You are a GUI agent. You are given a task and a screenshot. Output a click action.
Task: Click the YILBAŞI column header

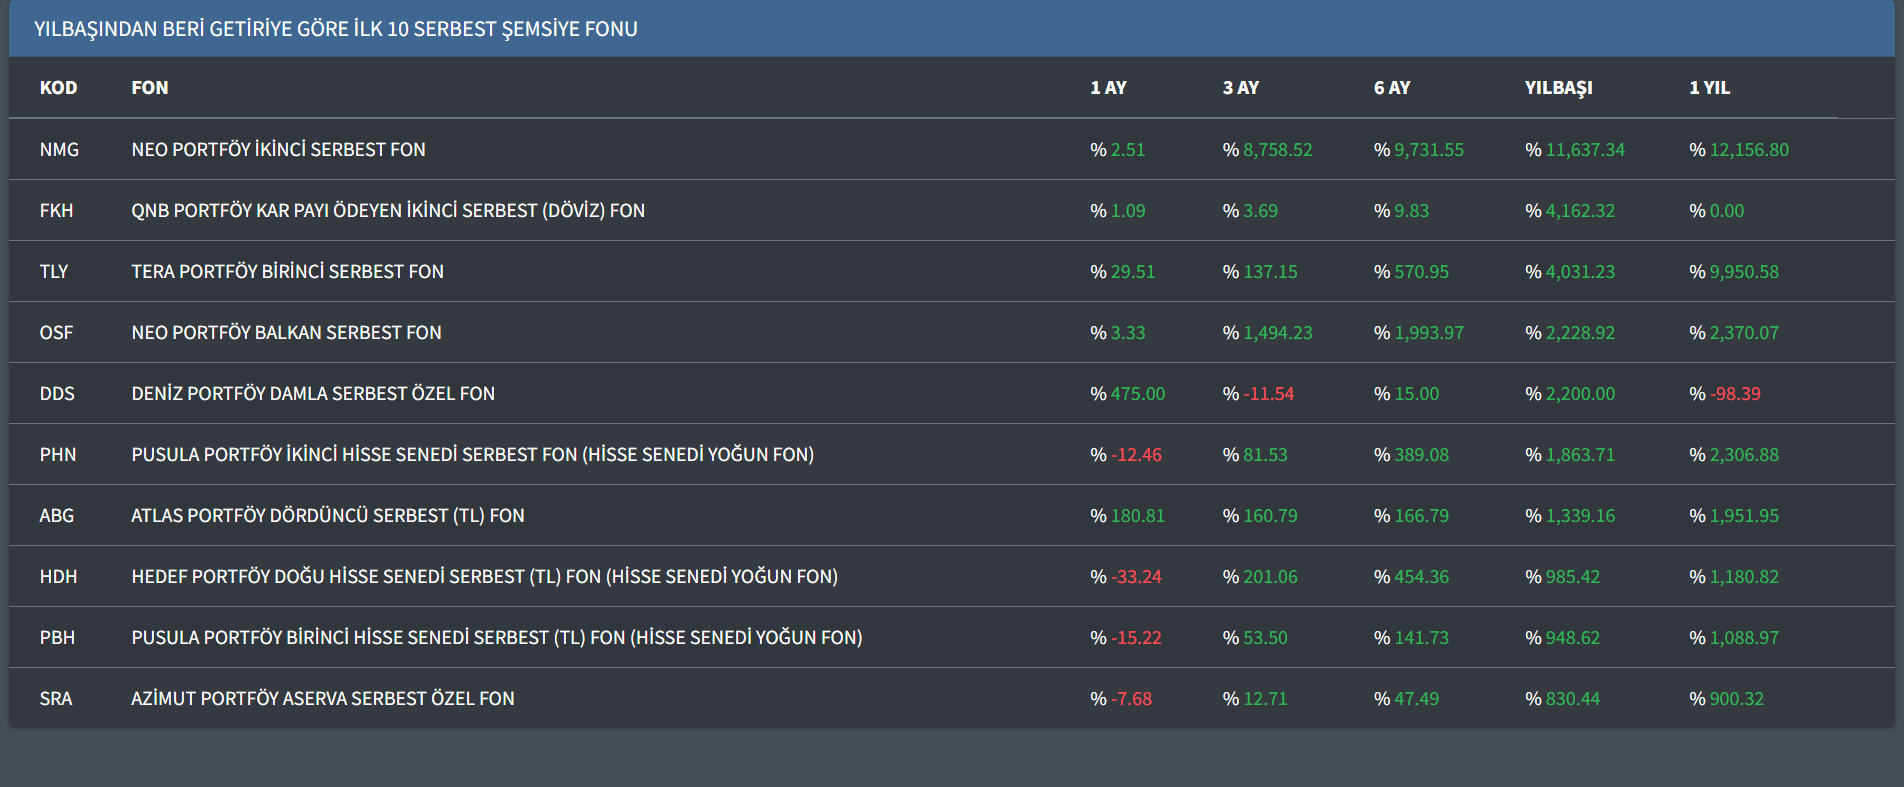point(1558,88)
